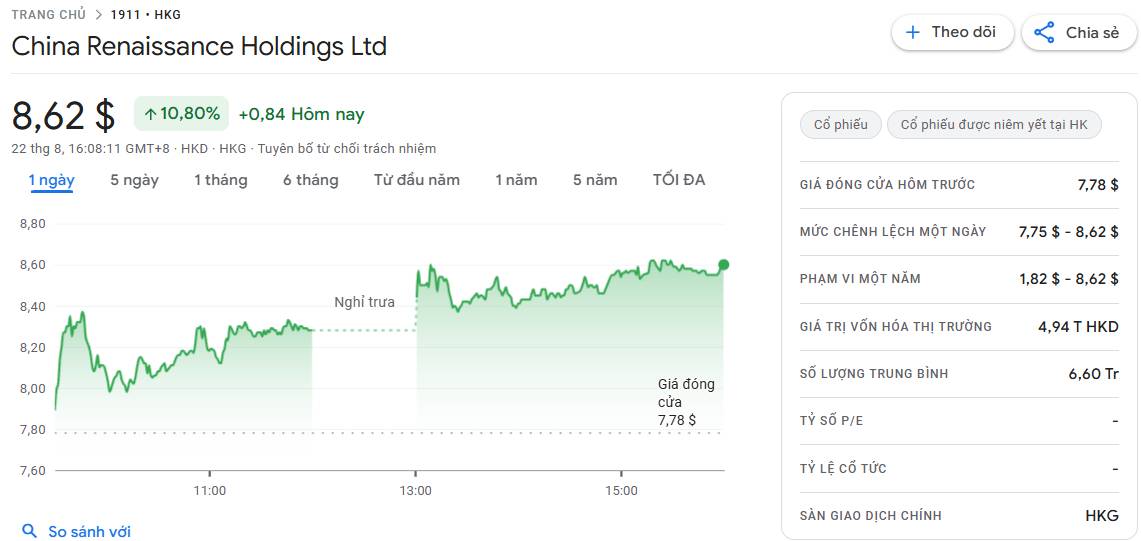Click TỶ LỆ CỔ TỨC label
Image resolution: width=1141 pixels, height=541 pixels.
pyautogui.click(x=843, y=468)
